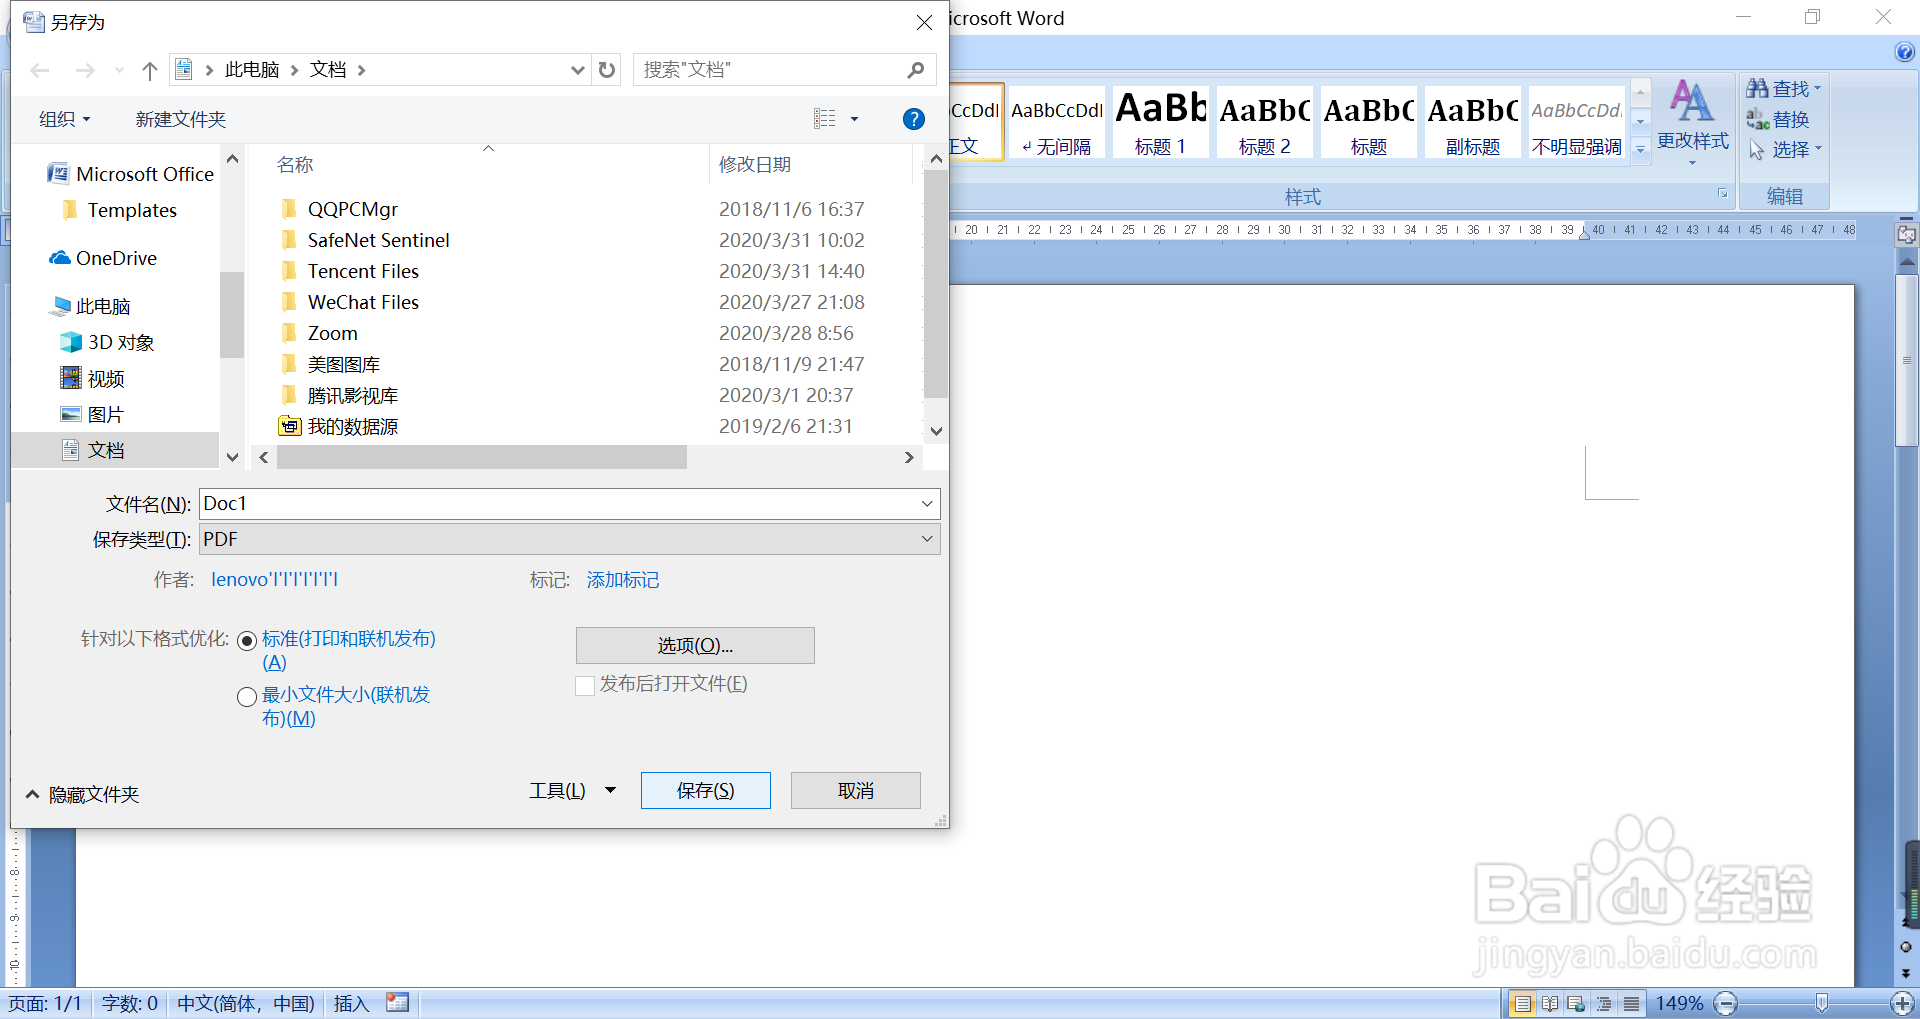Select the Zoom folder
1920x1019 pixels.
tap(319, 333)
